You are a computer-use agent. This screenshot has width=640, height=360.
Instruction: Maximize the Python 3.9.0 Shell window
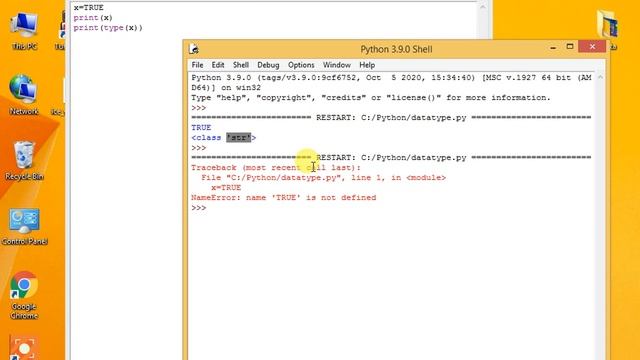pyautogui.click(x=570, y=47)
